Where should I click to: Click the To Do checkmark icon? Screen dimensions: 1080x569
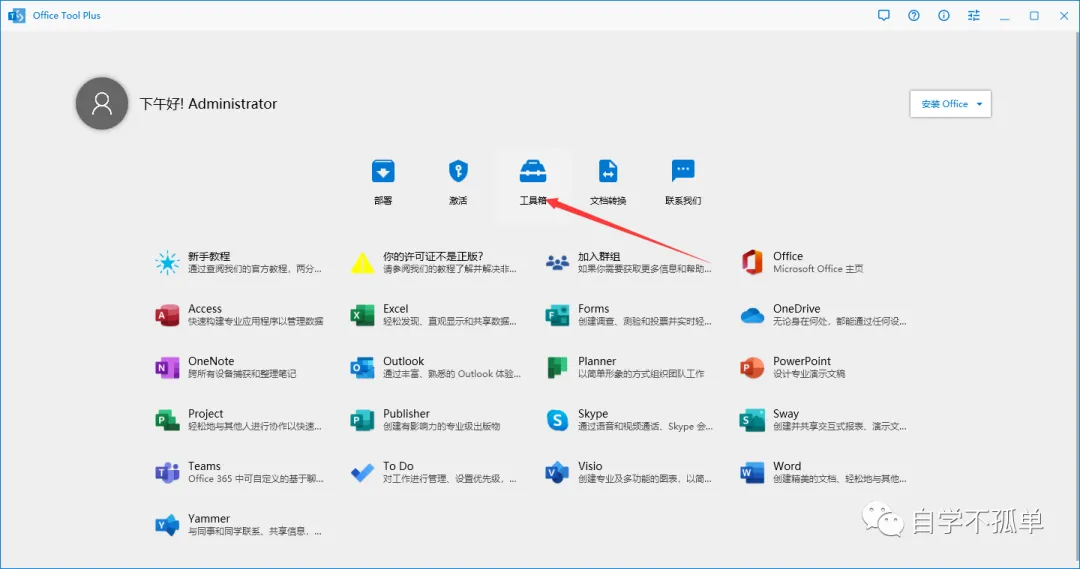click(362, 473)
